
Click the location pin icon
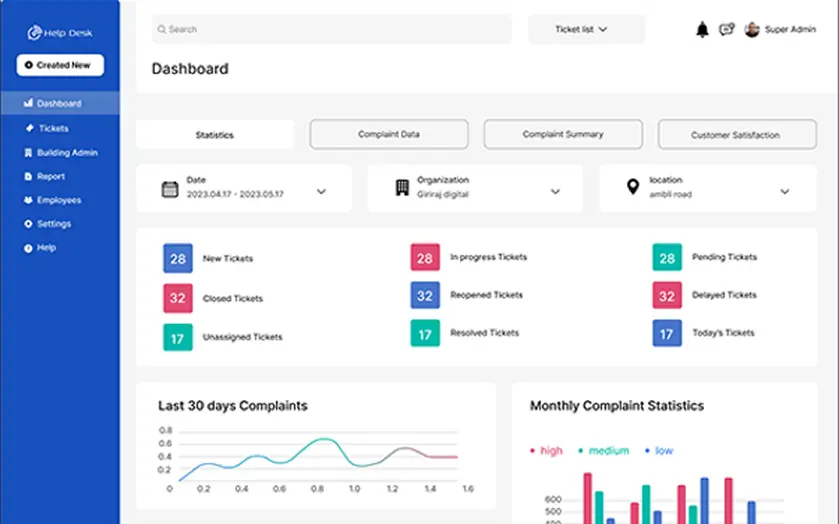tap(632, 188)
